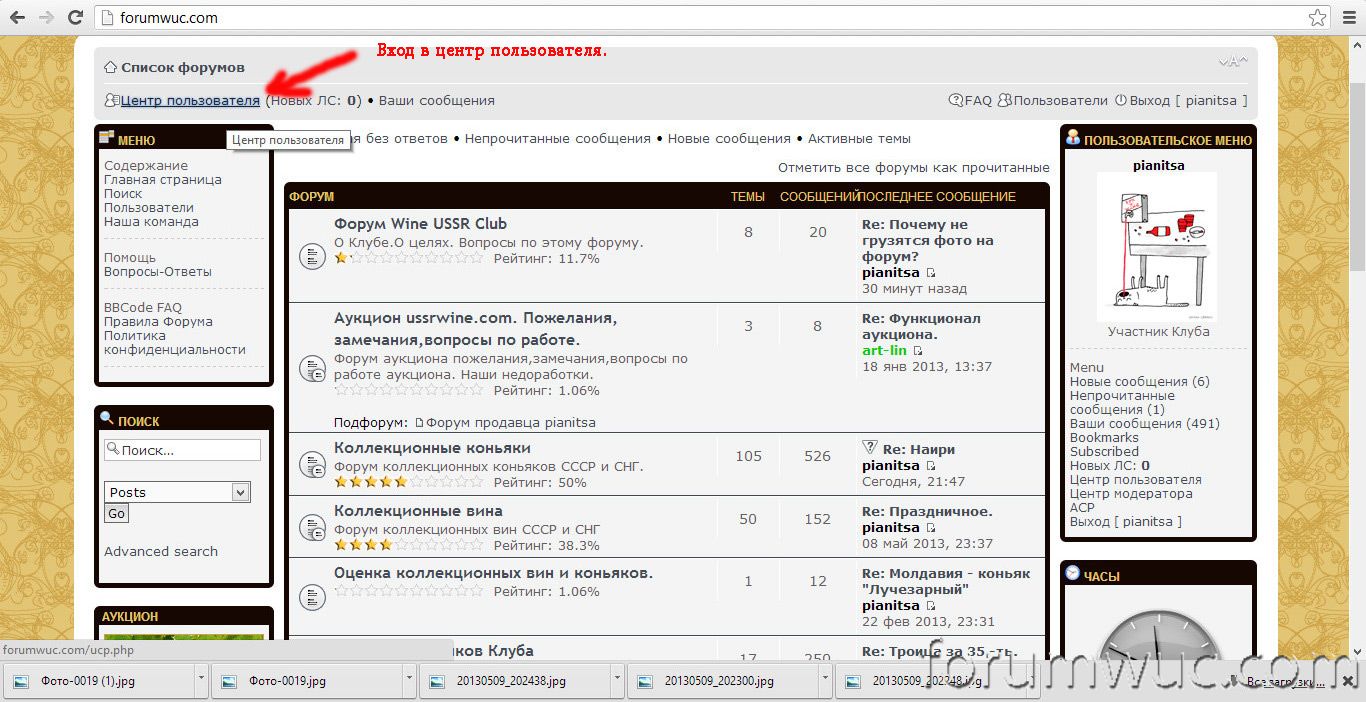
Task: Click forum icon beside Коллекционные коньяки
Action: 312,465
